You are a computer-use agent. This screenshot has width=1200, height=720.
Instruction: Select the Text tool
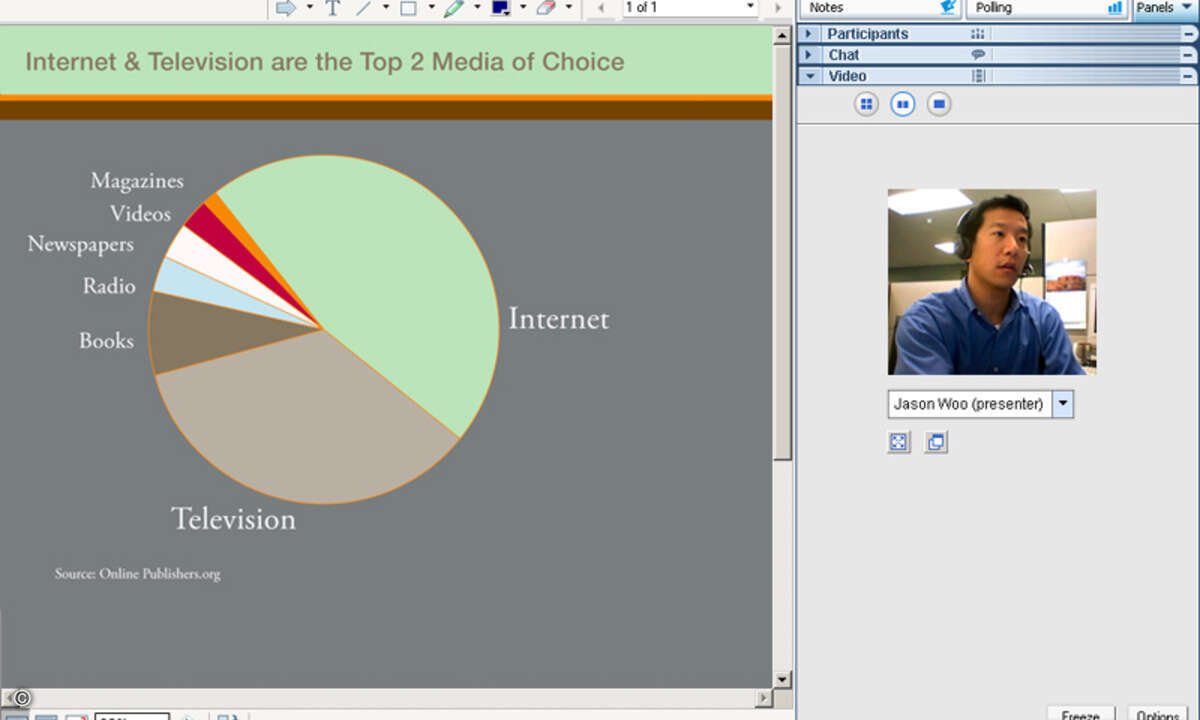(x=333, y=8)
